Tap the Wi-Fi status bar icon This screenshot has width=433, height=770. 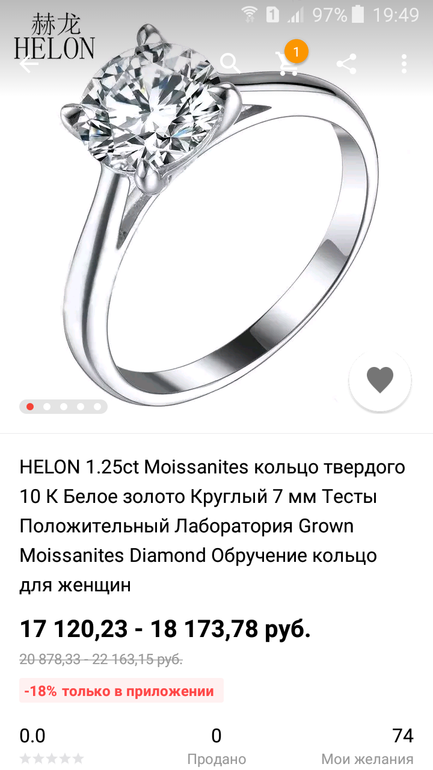tap(250, 15)
